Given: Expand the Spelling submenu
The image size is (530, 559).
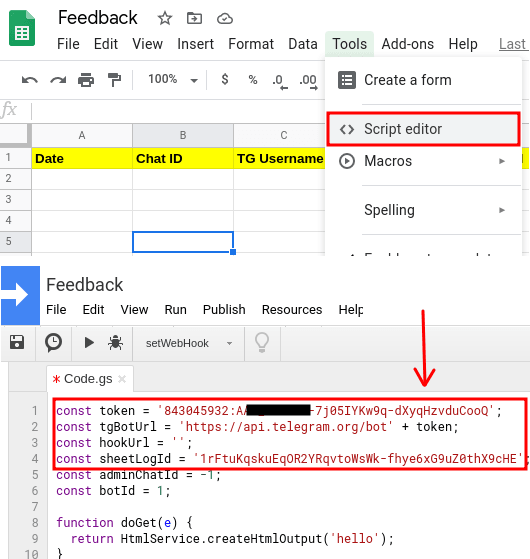Looking at the screenshot, I should 423,210.
